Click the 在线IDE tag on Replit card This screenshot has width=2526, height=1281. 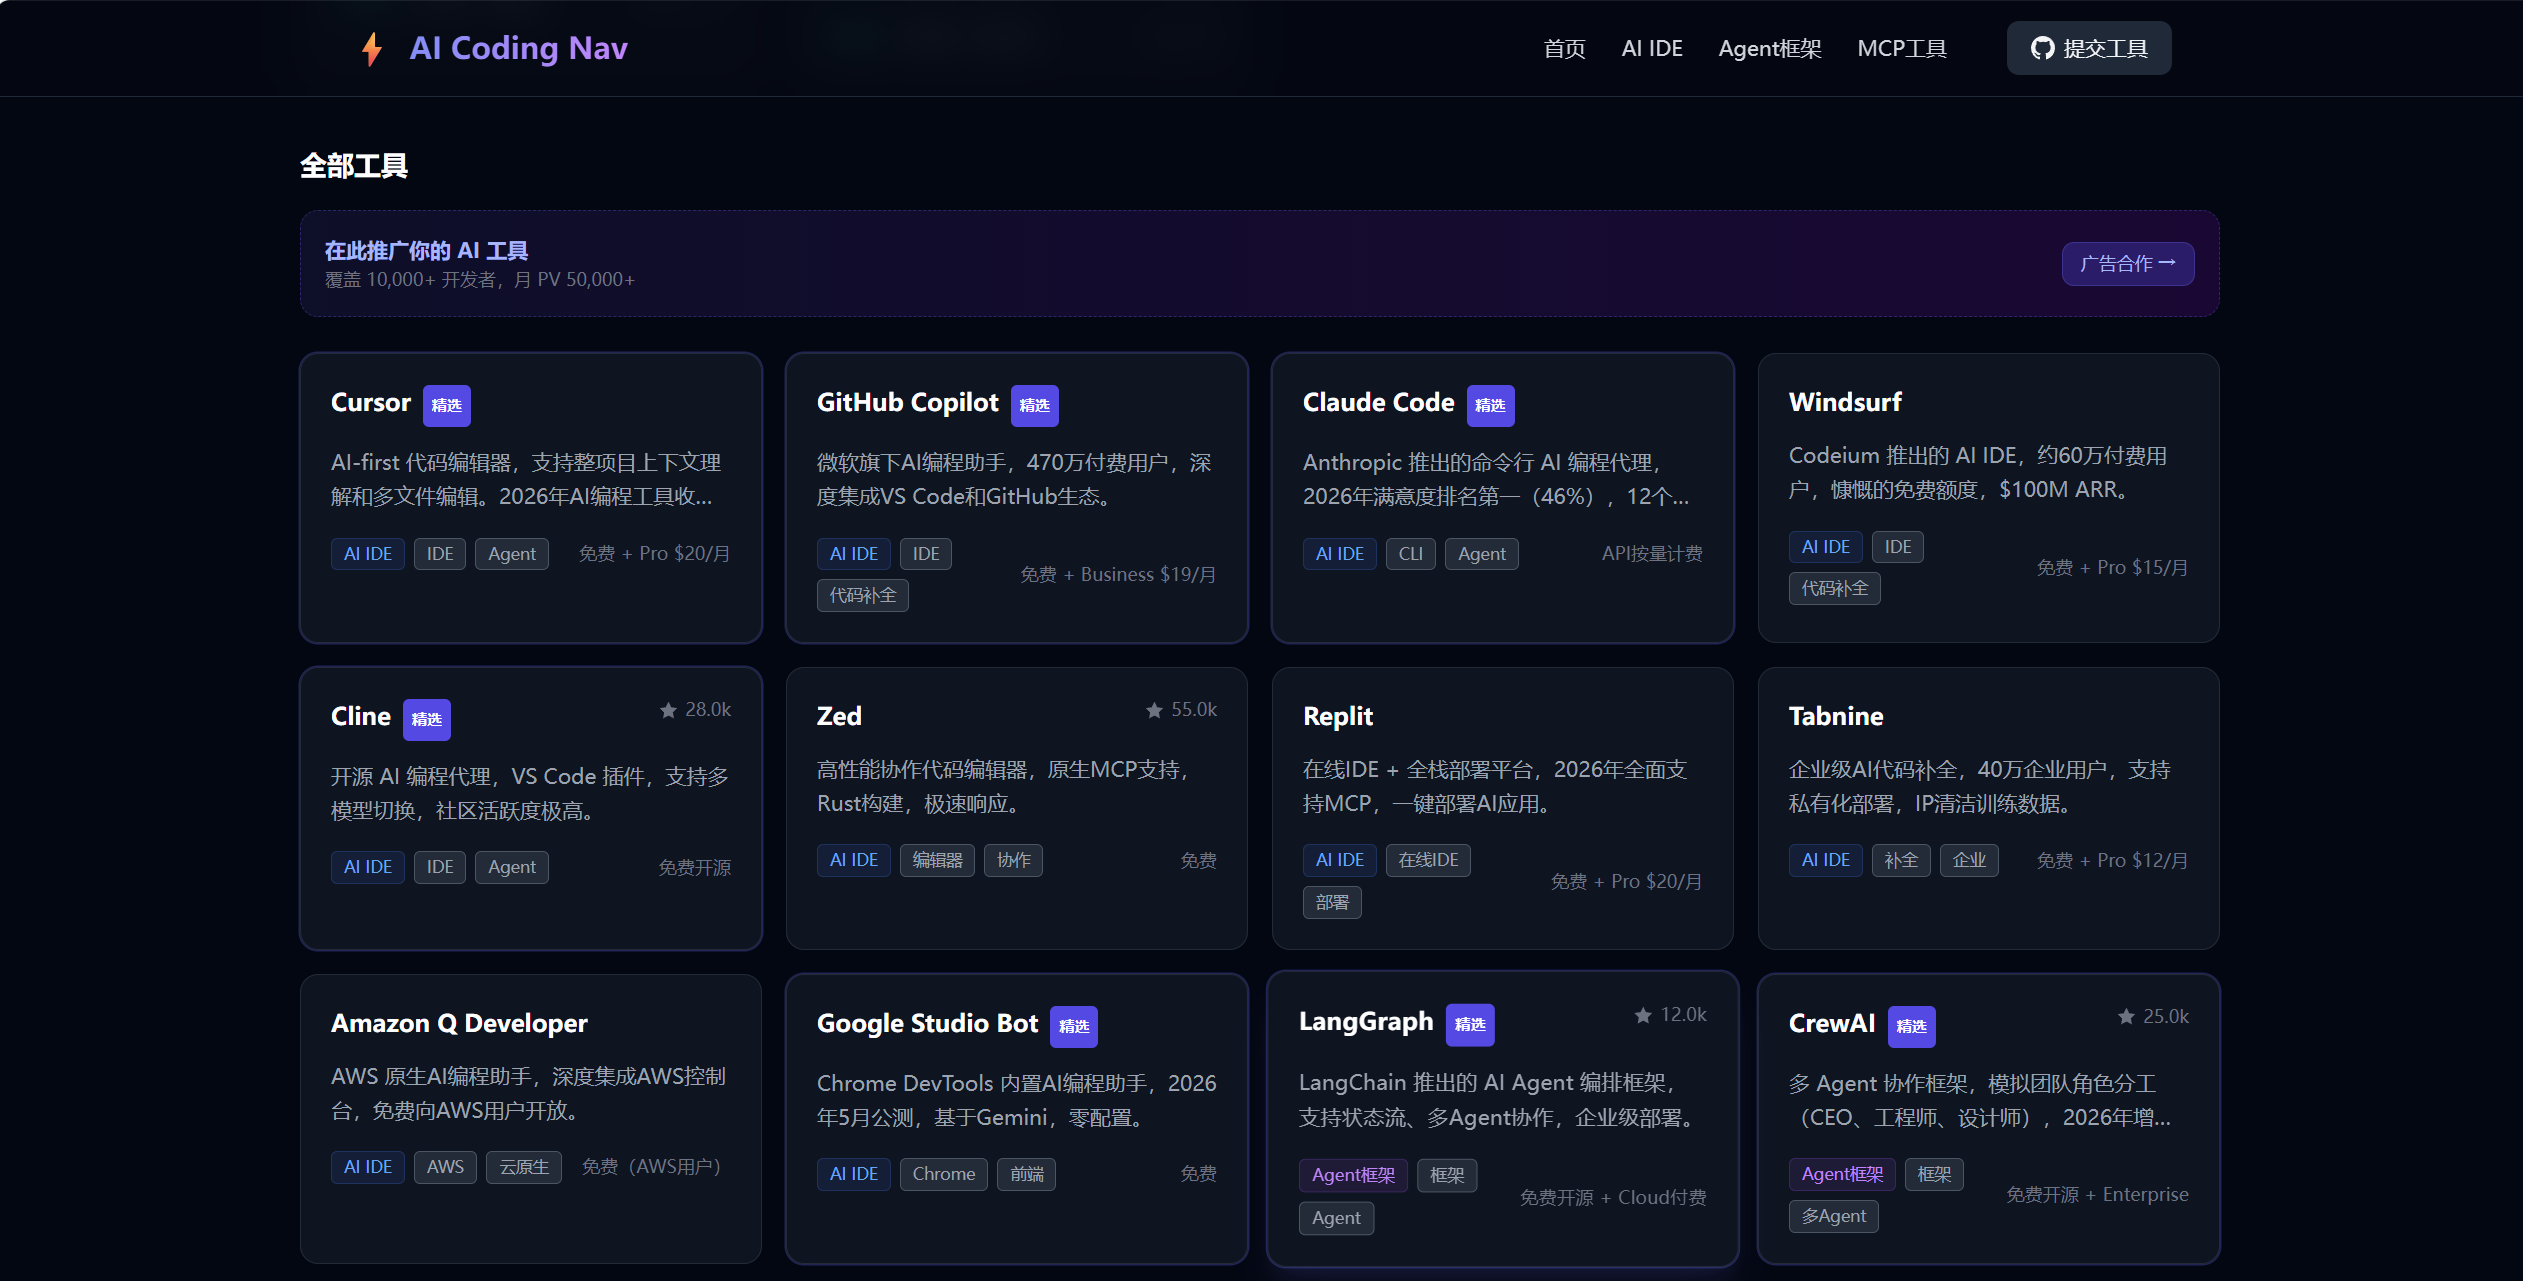(x=1428, y=861)
